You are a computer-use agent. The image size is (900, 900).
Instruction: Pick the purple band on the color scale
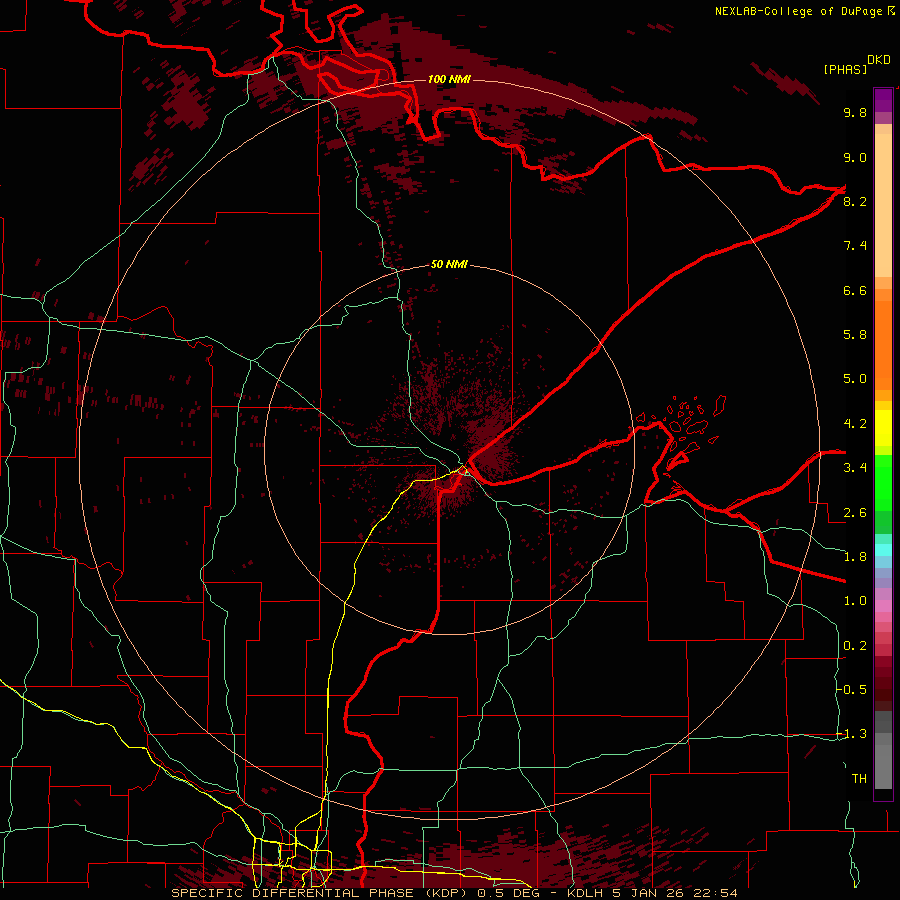tap(883, 100)
